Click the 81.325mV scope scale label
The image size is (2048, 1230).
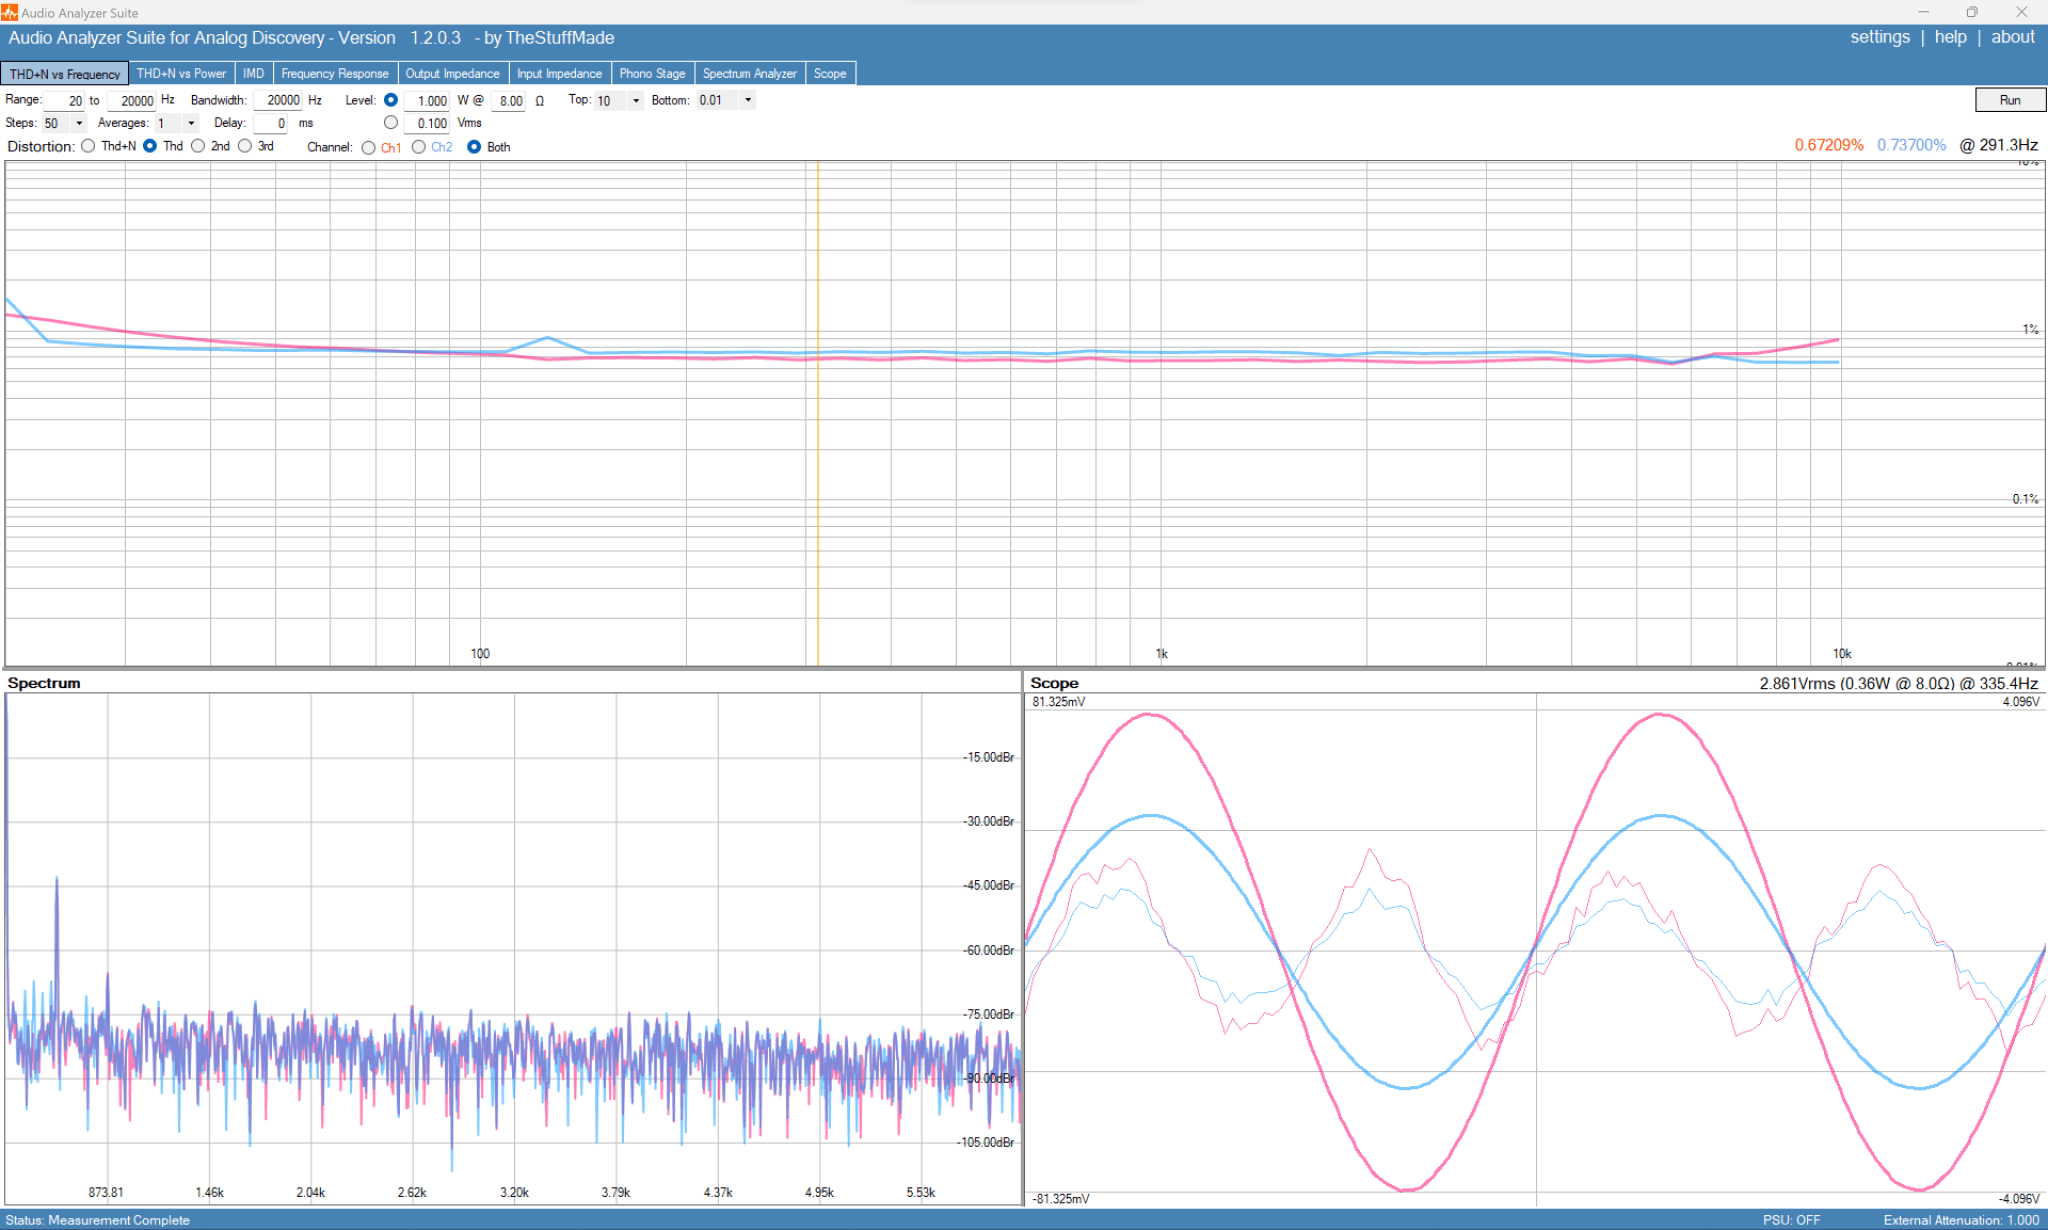tap(1059, 702)
